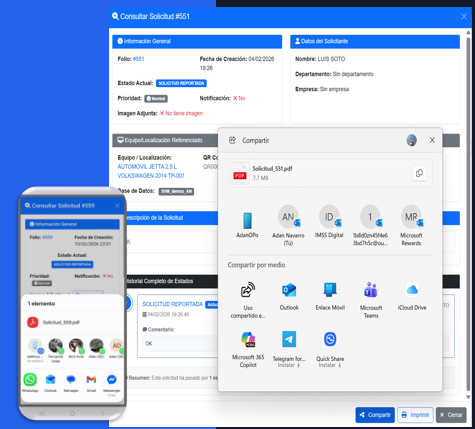Viewport: 475px width, 429px height.
Task: Click the Compartir por medio label
Action: 256,265
